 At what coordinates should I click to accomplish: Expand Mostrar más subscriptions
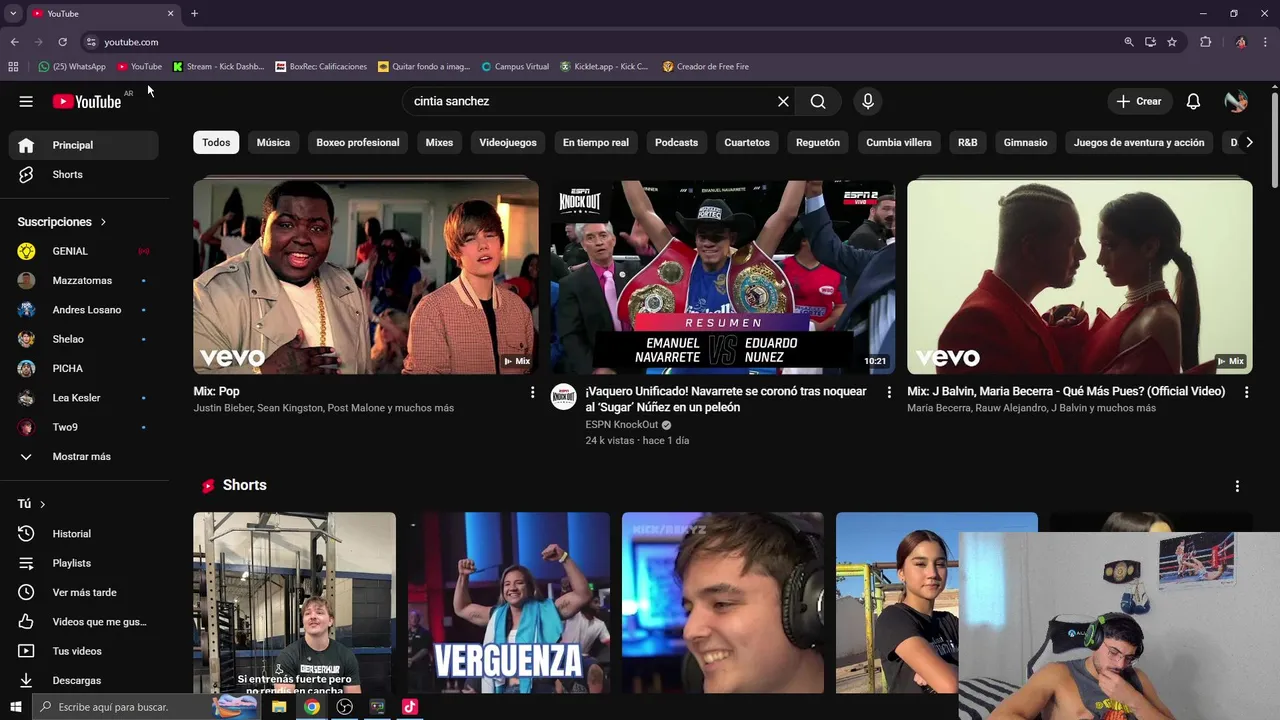[x=84, y=456]
